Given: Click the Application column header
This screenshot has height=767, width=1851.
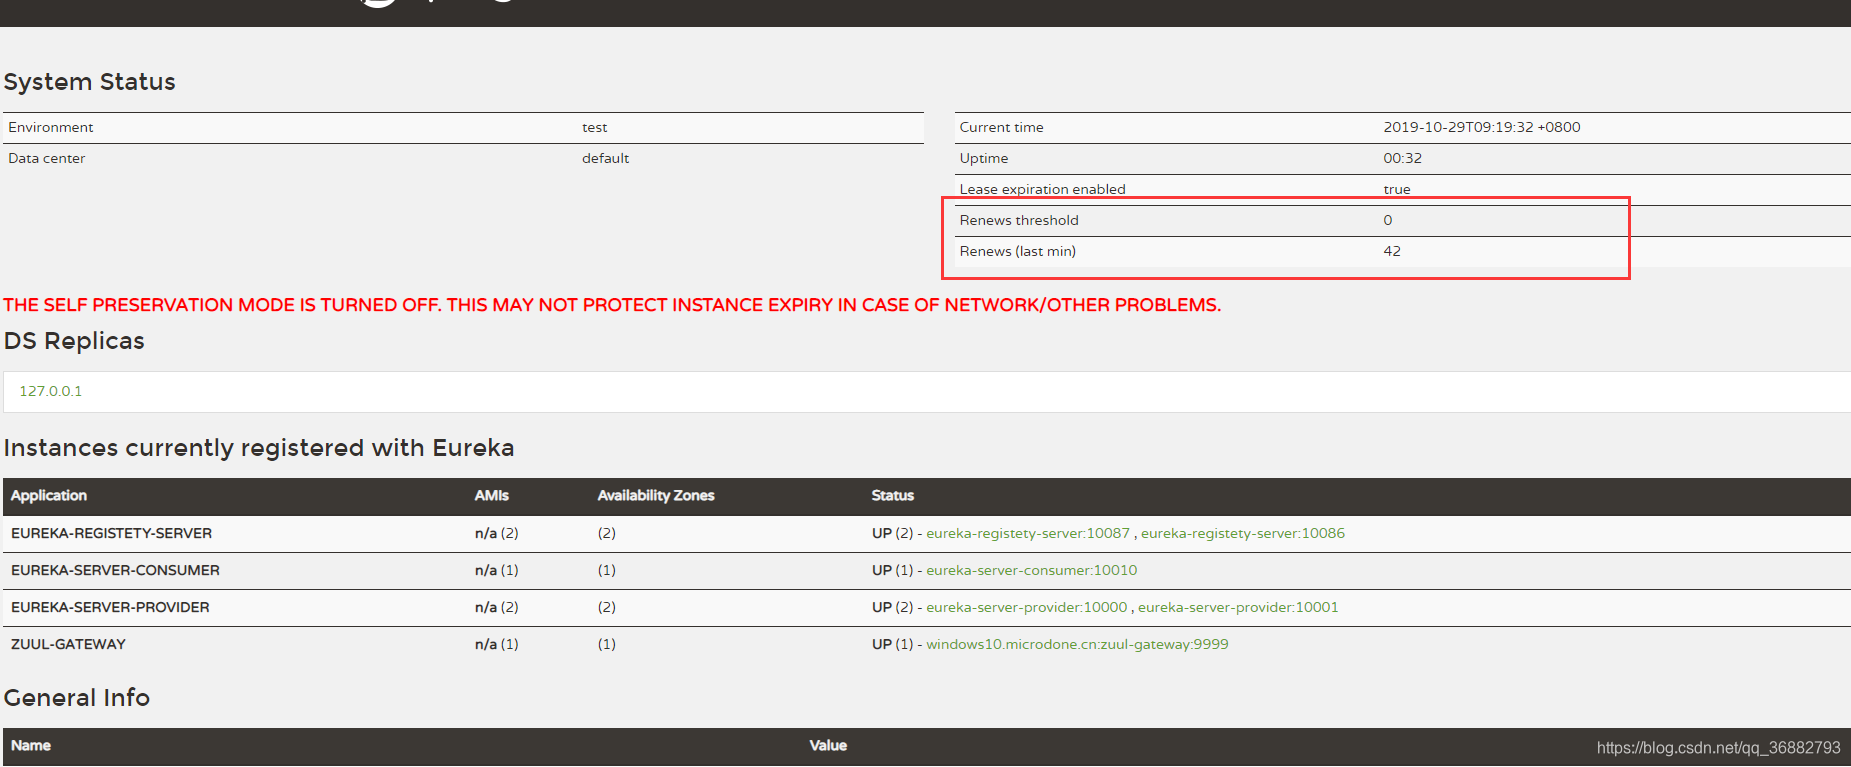Looking at the screenshot, I should 49,495.
